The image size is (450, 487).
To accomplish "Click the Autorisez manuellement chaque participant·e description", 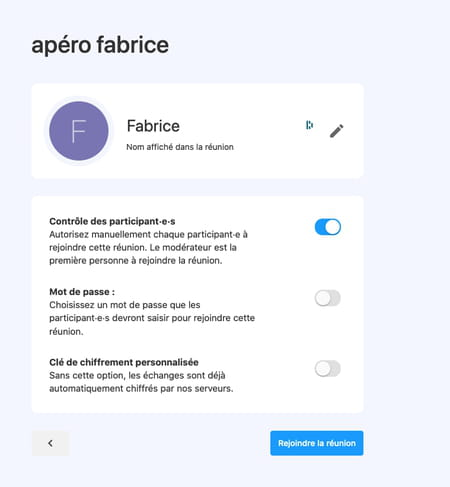I will pos(148,248).
